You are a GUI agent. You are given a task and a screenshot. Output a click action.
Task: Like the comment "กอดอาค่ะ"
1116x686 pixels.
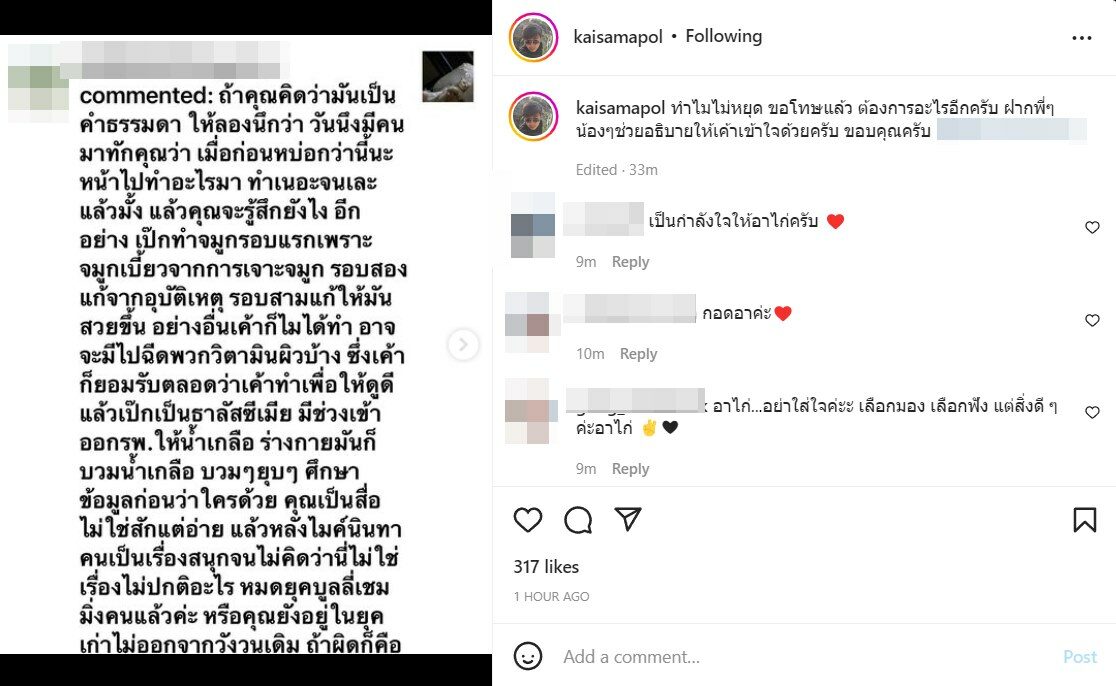[x=1092, y=320]
